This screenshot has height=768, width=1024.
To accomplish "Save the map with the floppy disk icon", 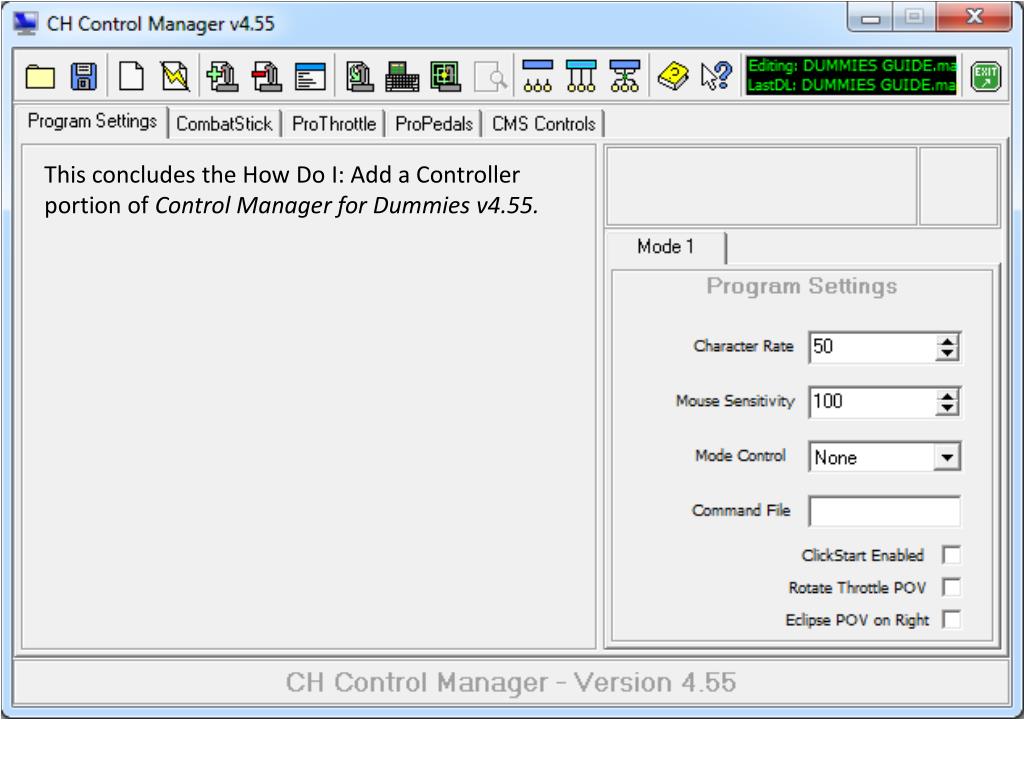I will [83, 76].
